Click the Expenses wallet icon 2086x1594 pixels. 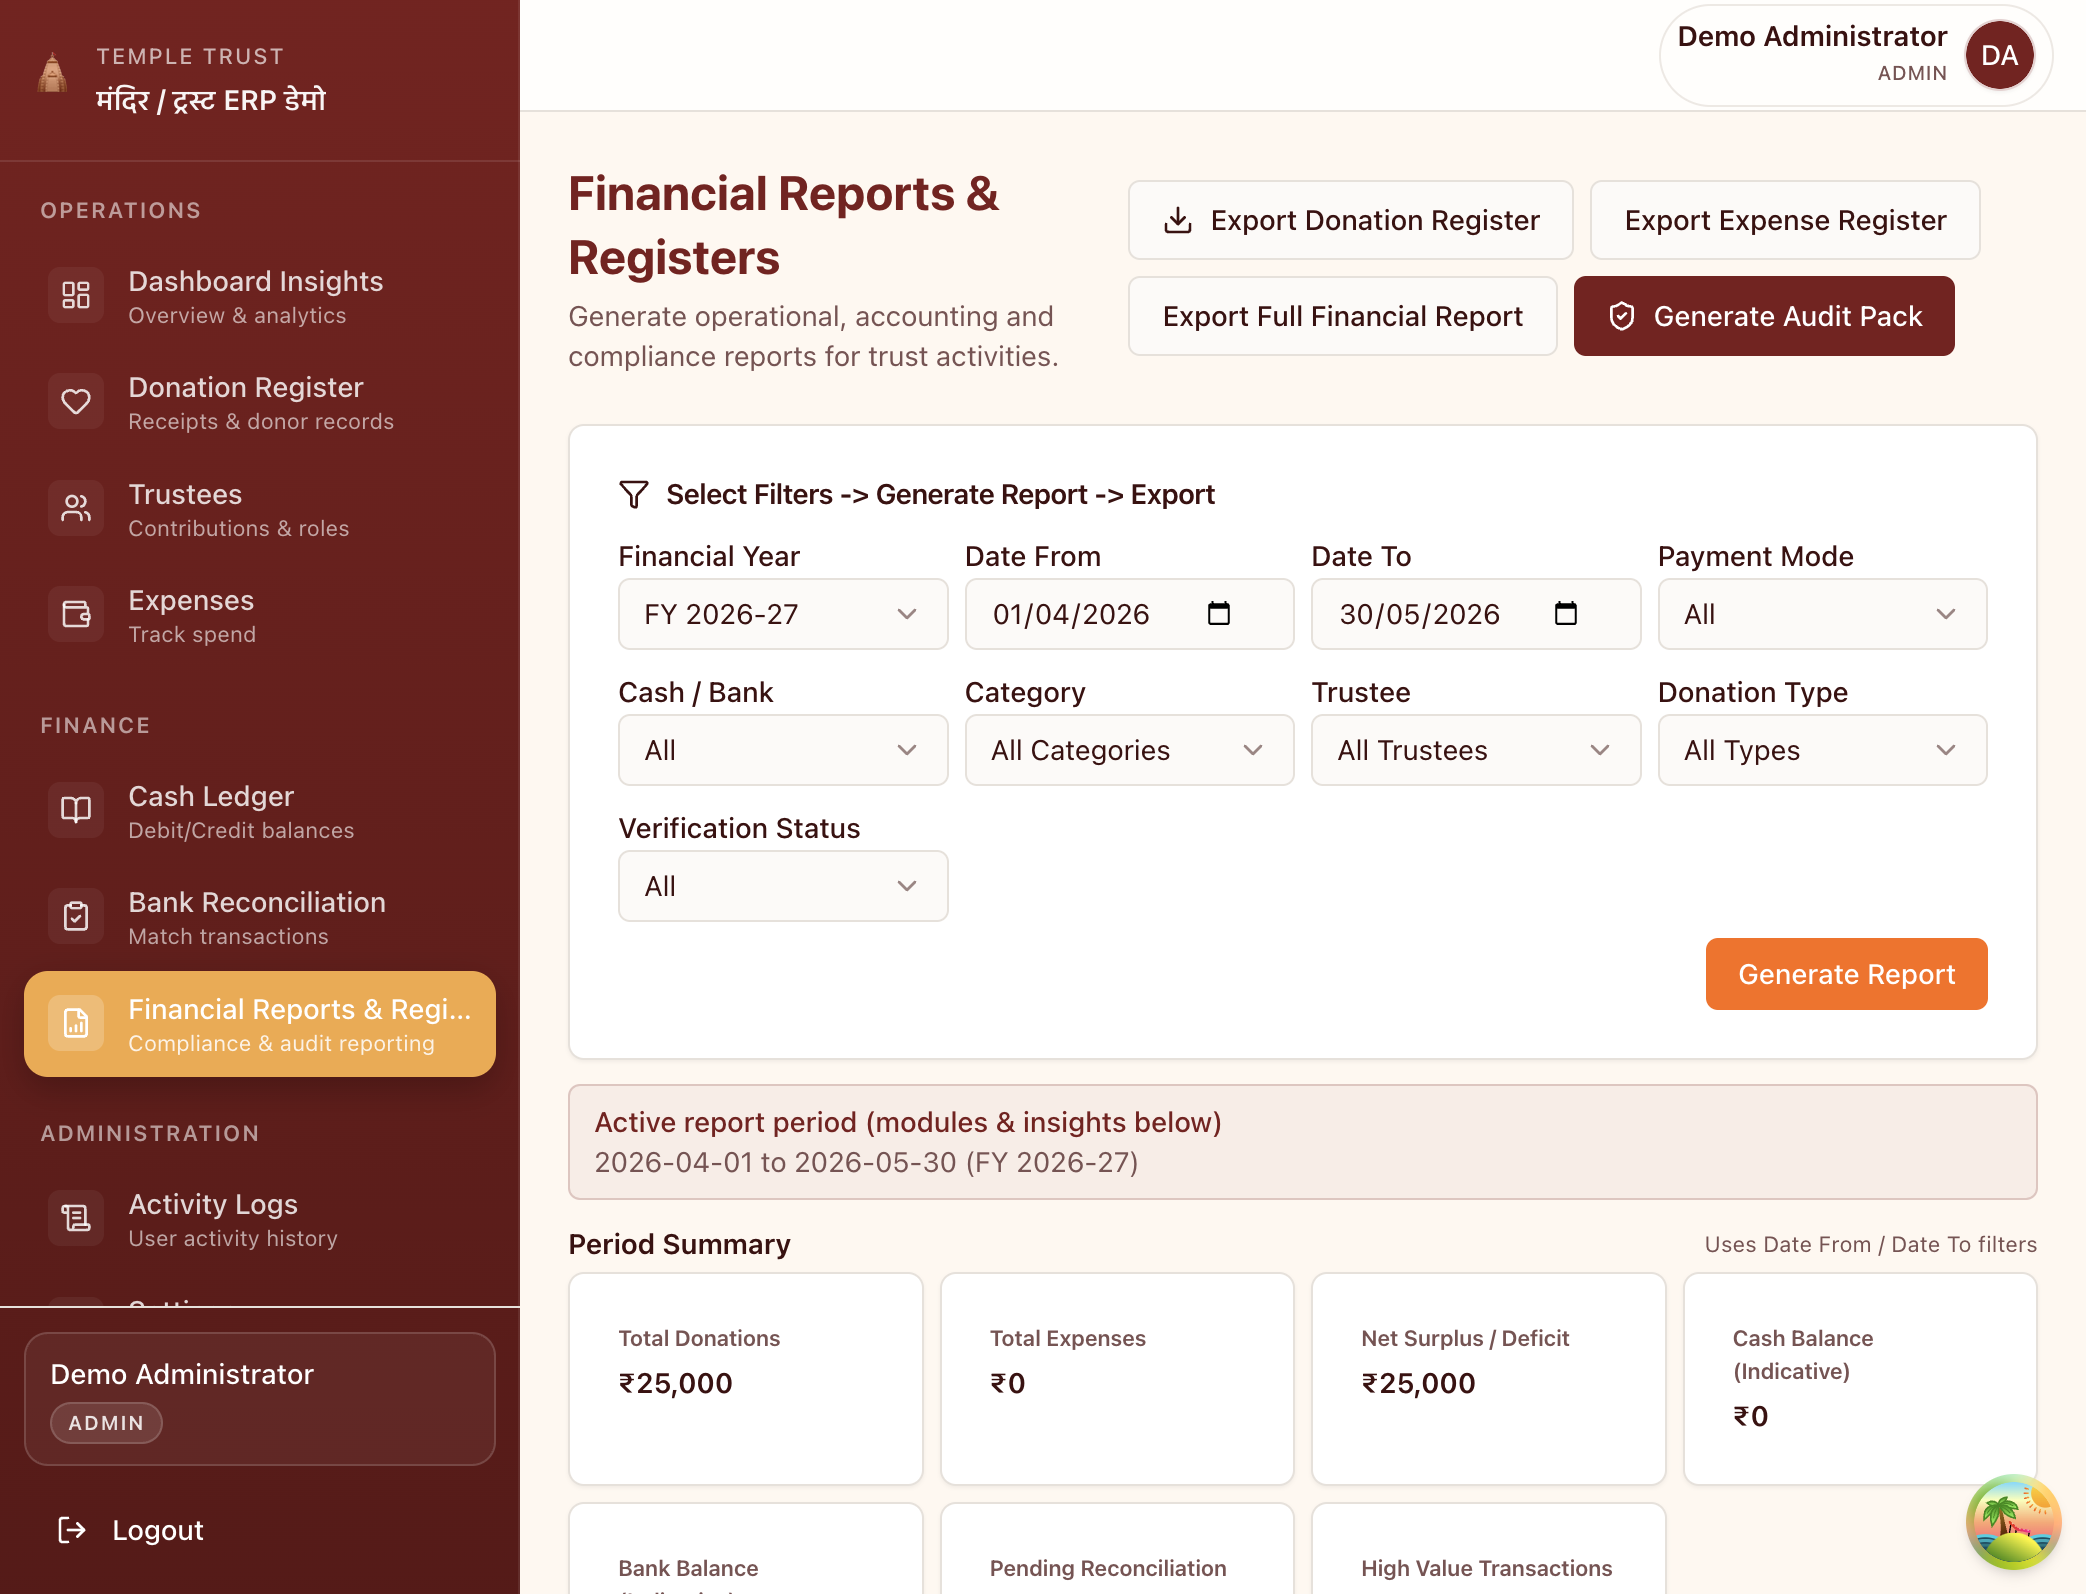(x=76, y=614)
